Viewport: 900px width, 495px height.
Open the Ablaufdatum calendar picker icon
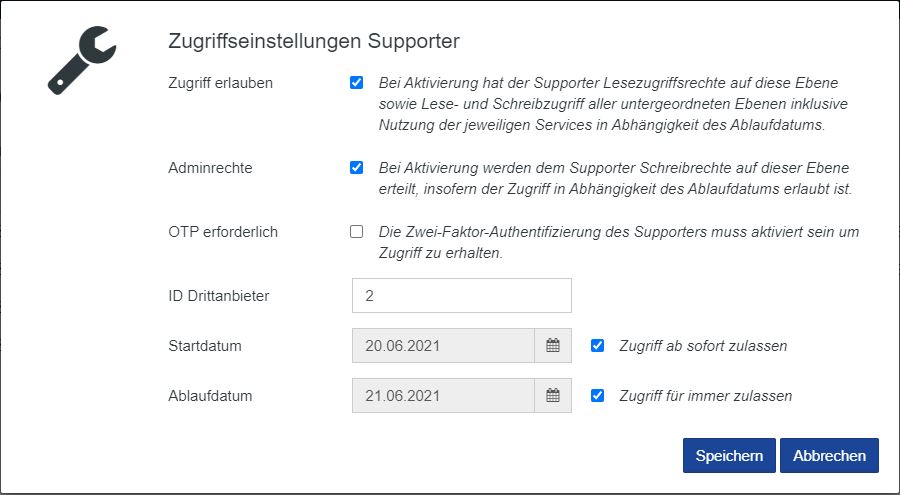(553, 396)
